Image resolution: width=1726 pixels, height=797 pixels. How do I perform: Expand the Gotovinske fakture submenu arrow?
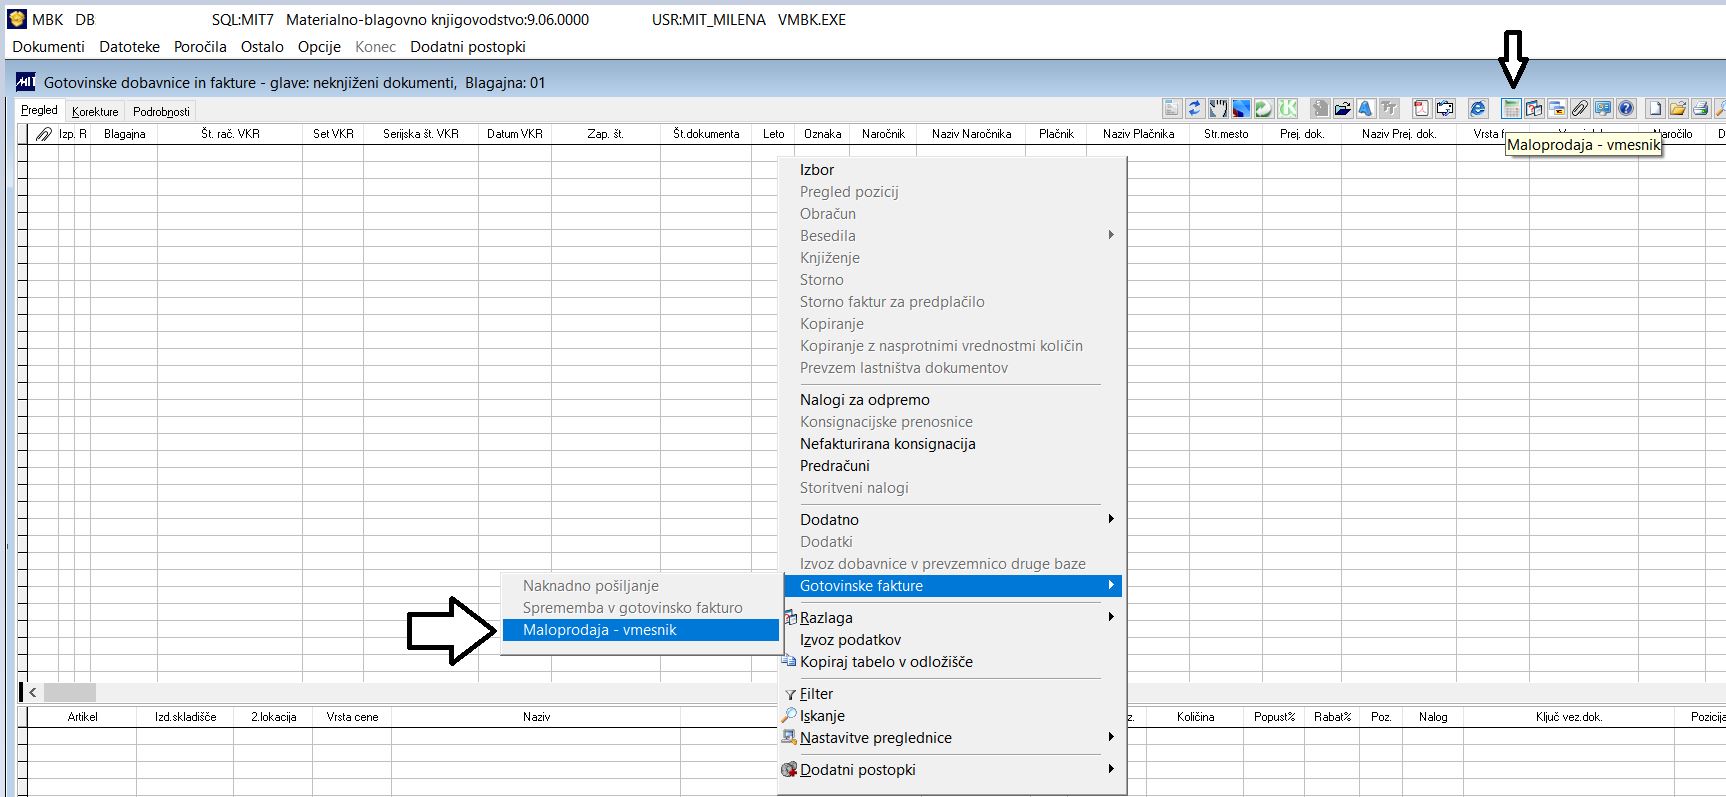(1111, 585)
